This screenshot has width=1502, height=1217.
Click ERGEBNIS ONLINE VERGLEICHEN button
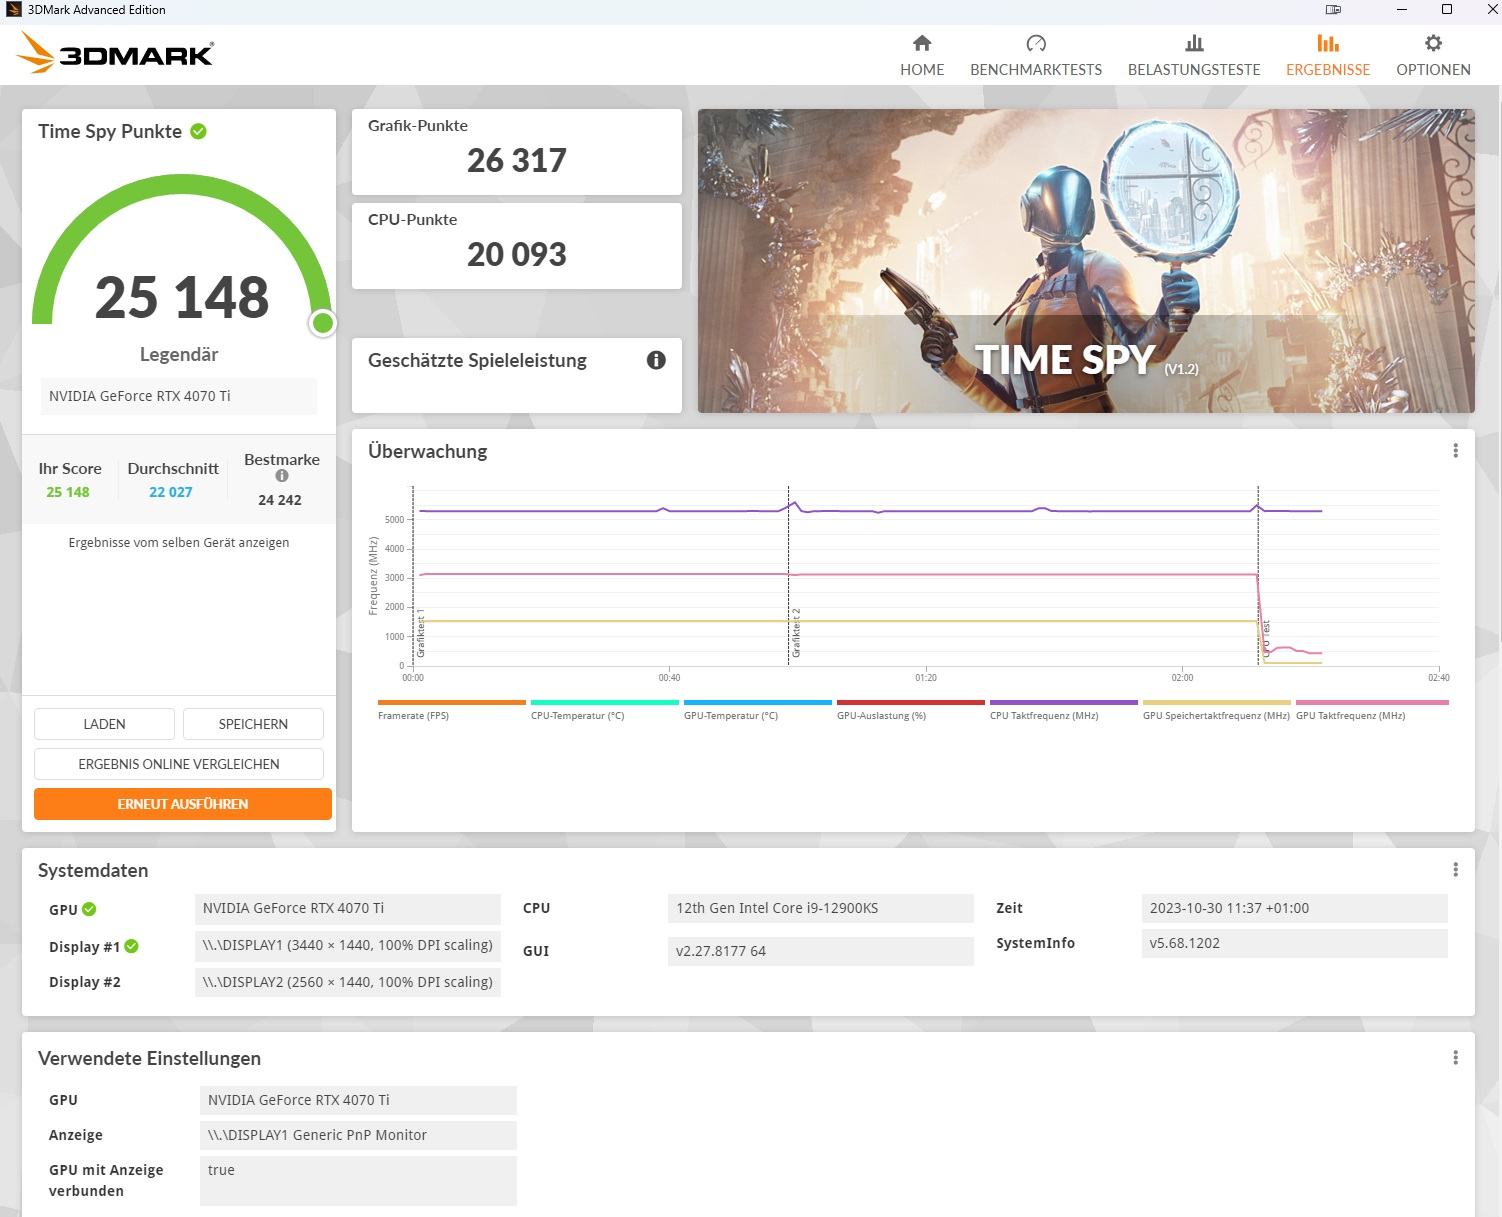point(179,764)
